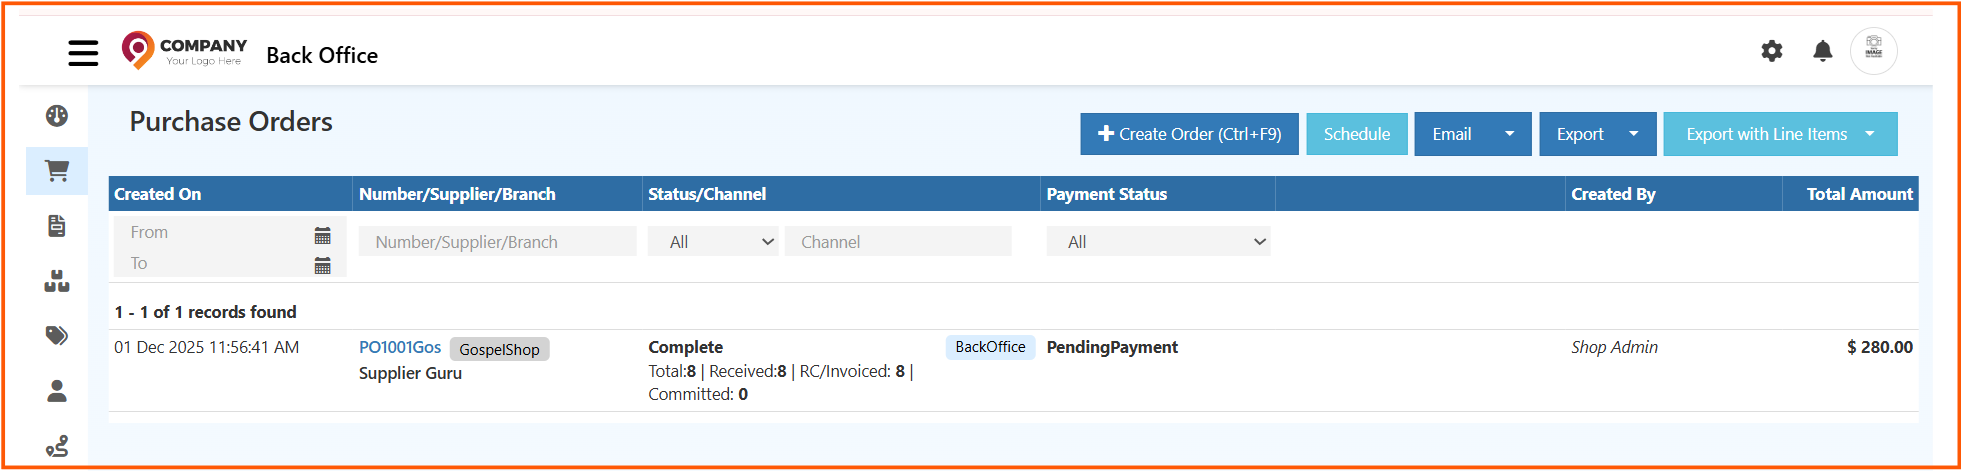Open purchase order PO1001Gos link
This screenshot has height=471, width=1961.
[x=400, y=347]
